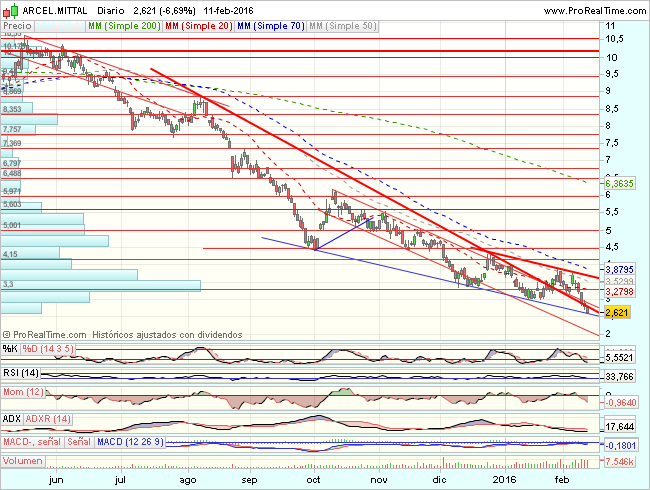Click the oct month label on time axis
Viewport: 650px width, 490px height.
coord(313,480)
